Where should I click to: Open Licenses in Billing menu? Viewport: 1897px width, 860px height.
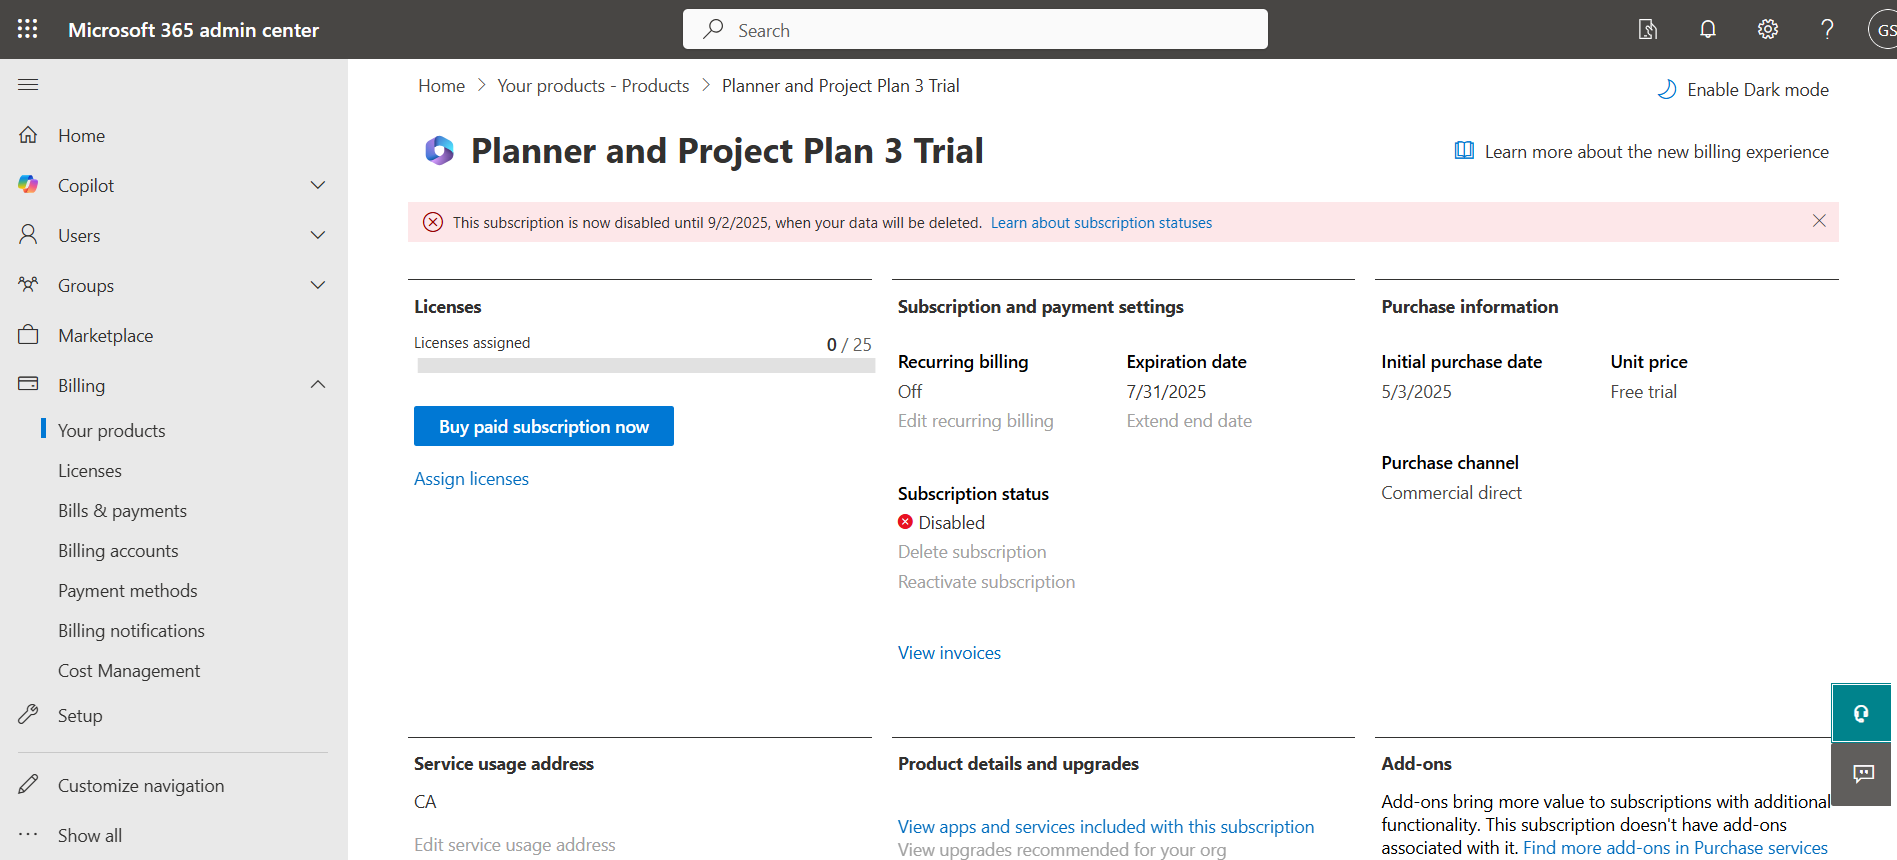(x=90, y=470)
